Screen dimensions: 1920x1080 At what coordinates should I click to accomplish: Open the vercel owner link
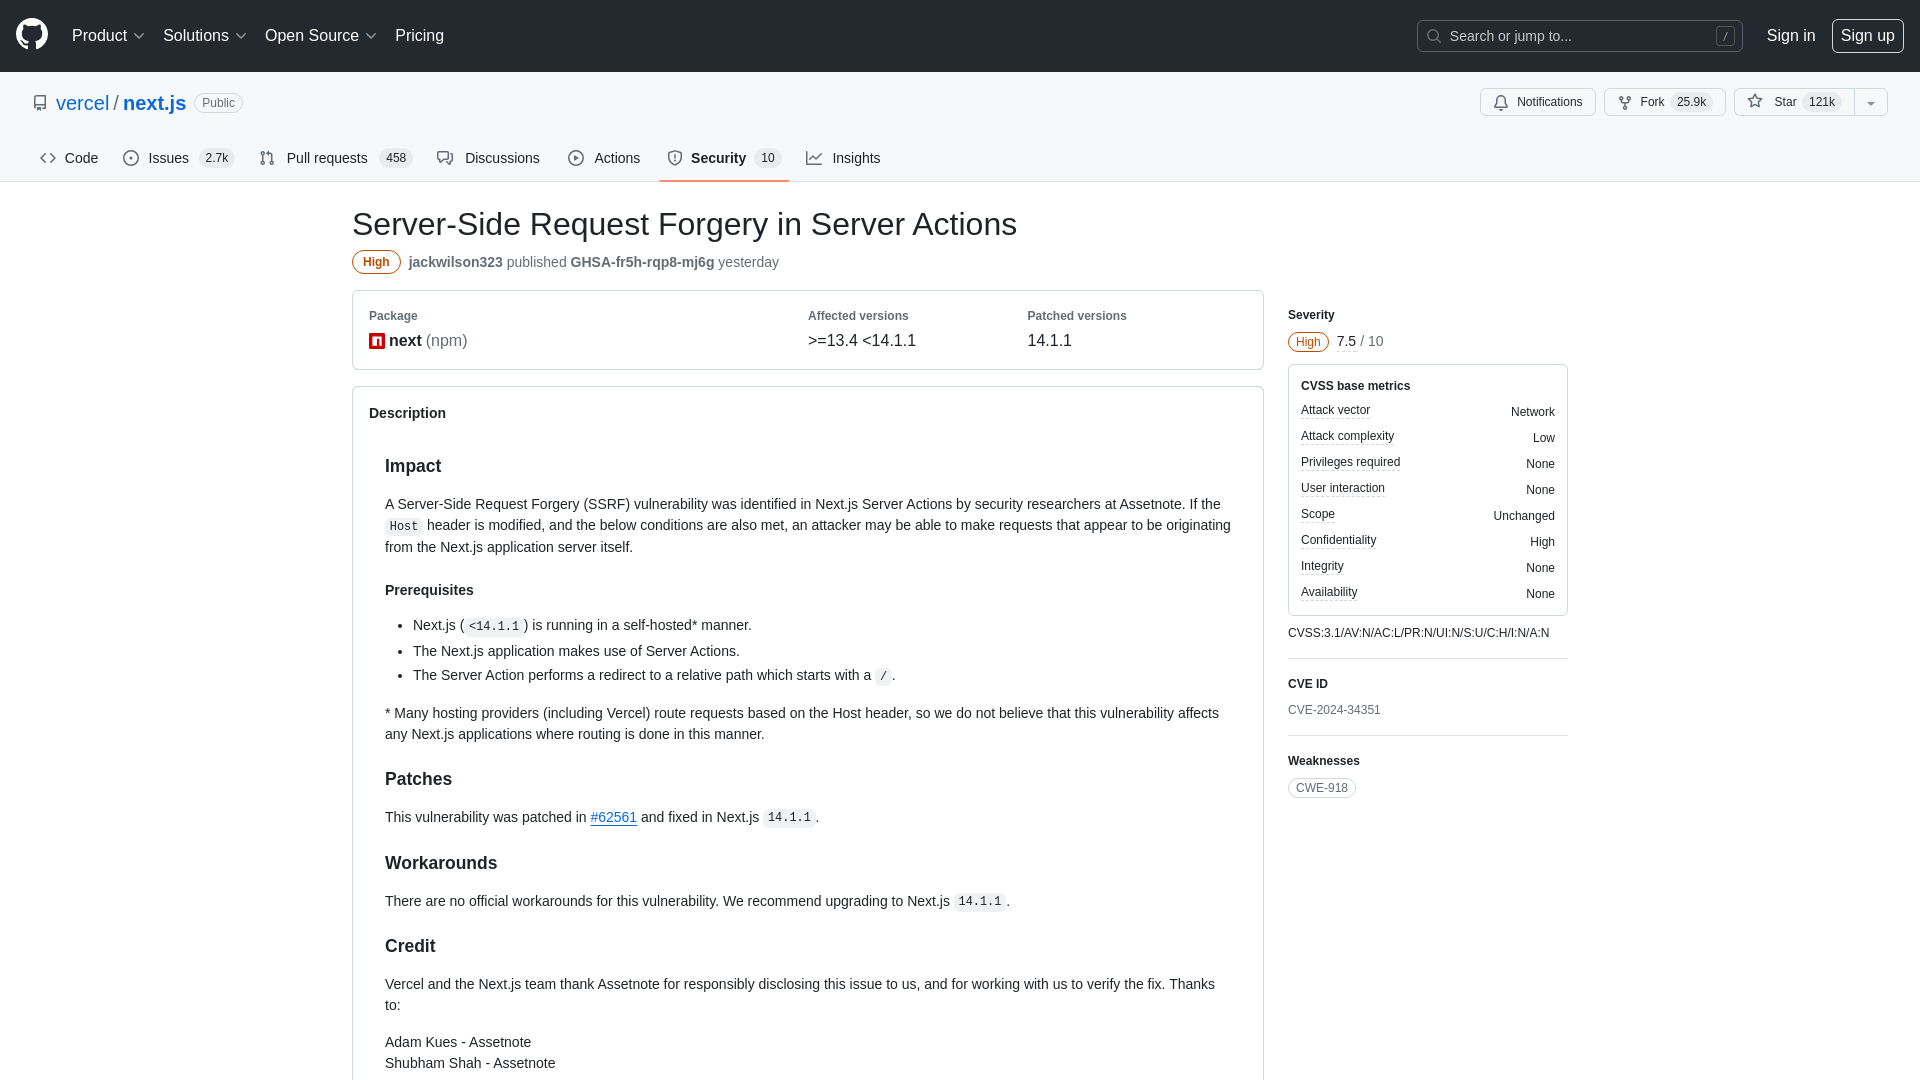pos(82,103)
